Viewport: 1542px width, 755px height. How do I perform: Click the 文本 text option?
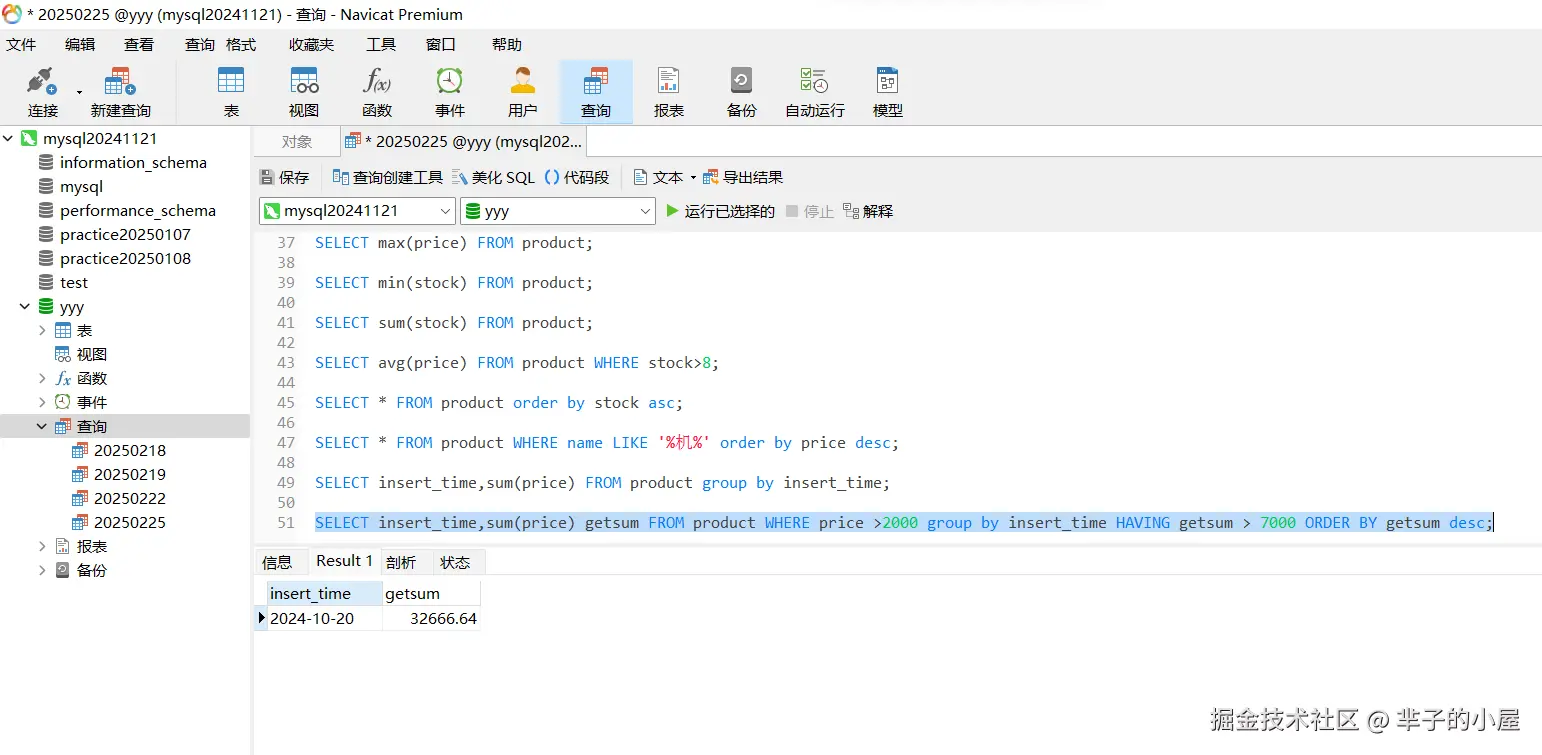point(659,177)
